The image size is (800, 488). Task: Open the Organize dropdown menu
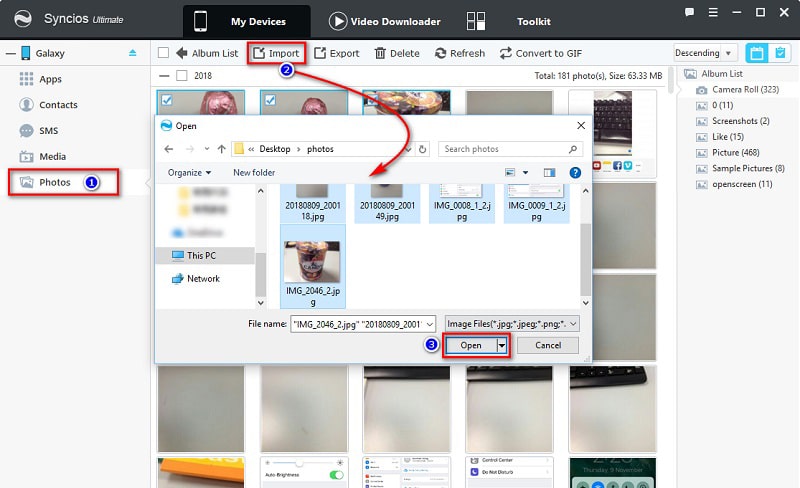coord(189,172)
